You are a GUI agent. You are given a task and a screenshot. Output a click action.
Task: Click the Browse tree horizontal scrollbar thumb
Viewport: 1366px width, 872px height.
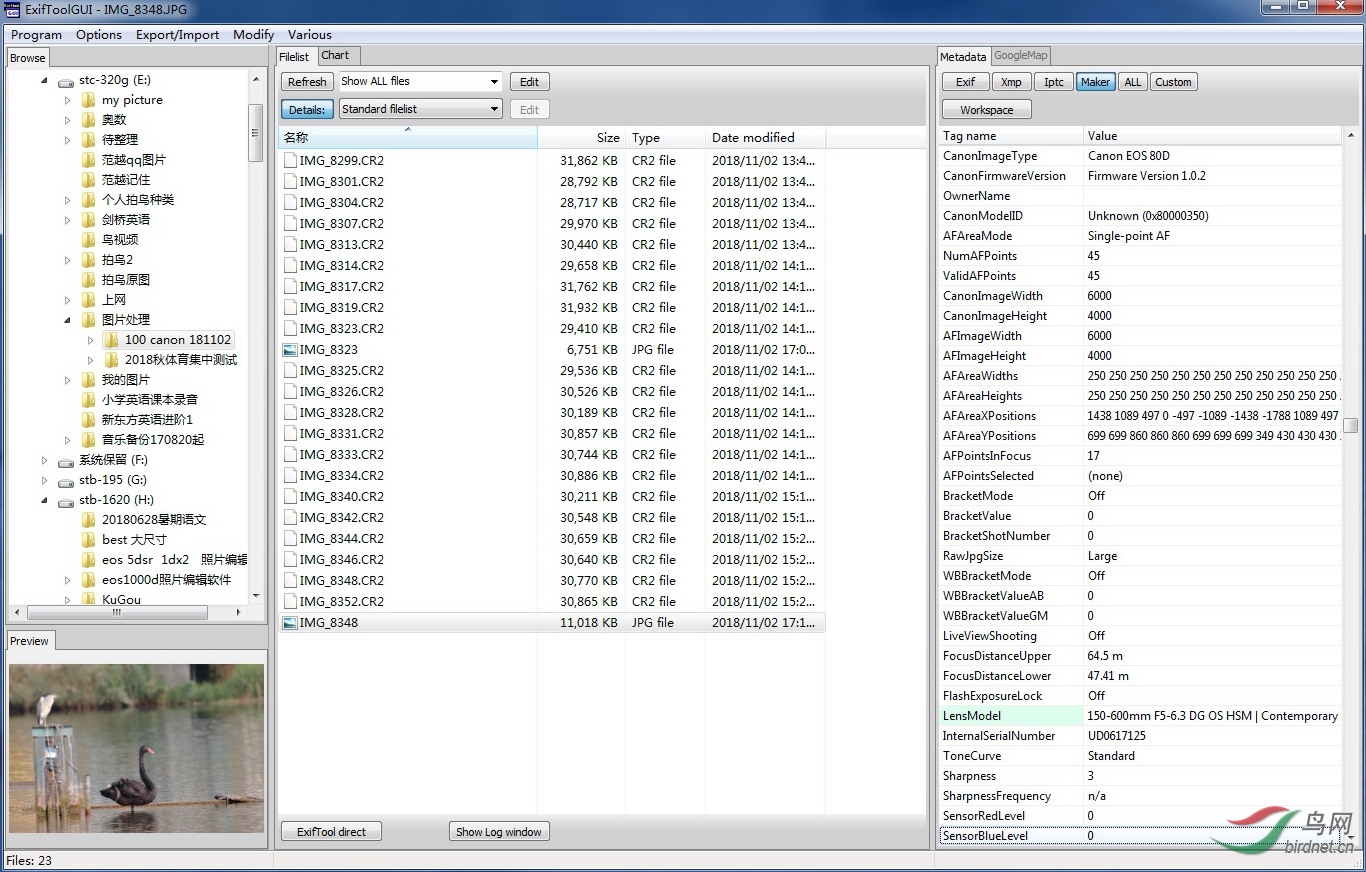[x=117, y=612]
